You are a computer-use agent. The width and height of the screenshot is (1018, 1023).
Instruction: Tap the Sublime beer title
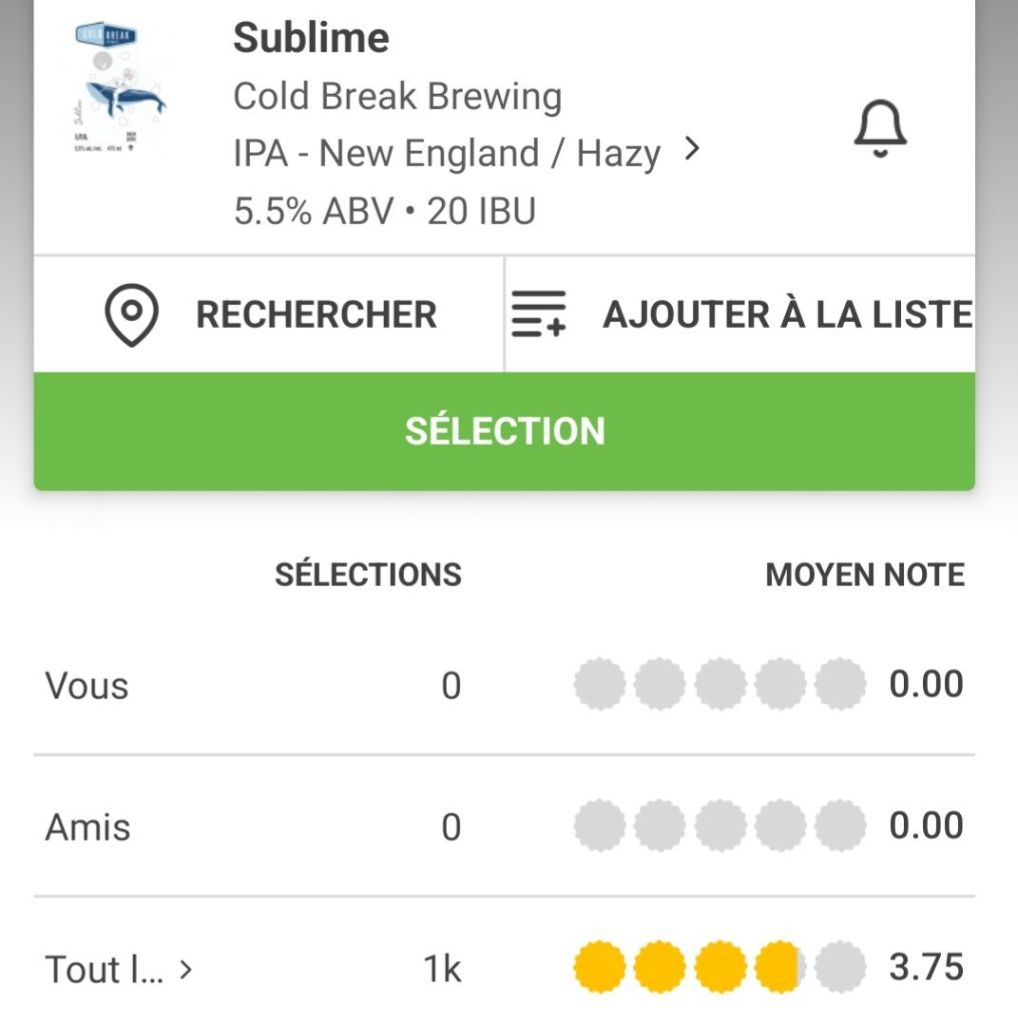tap(311, 38)
